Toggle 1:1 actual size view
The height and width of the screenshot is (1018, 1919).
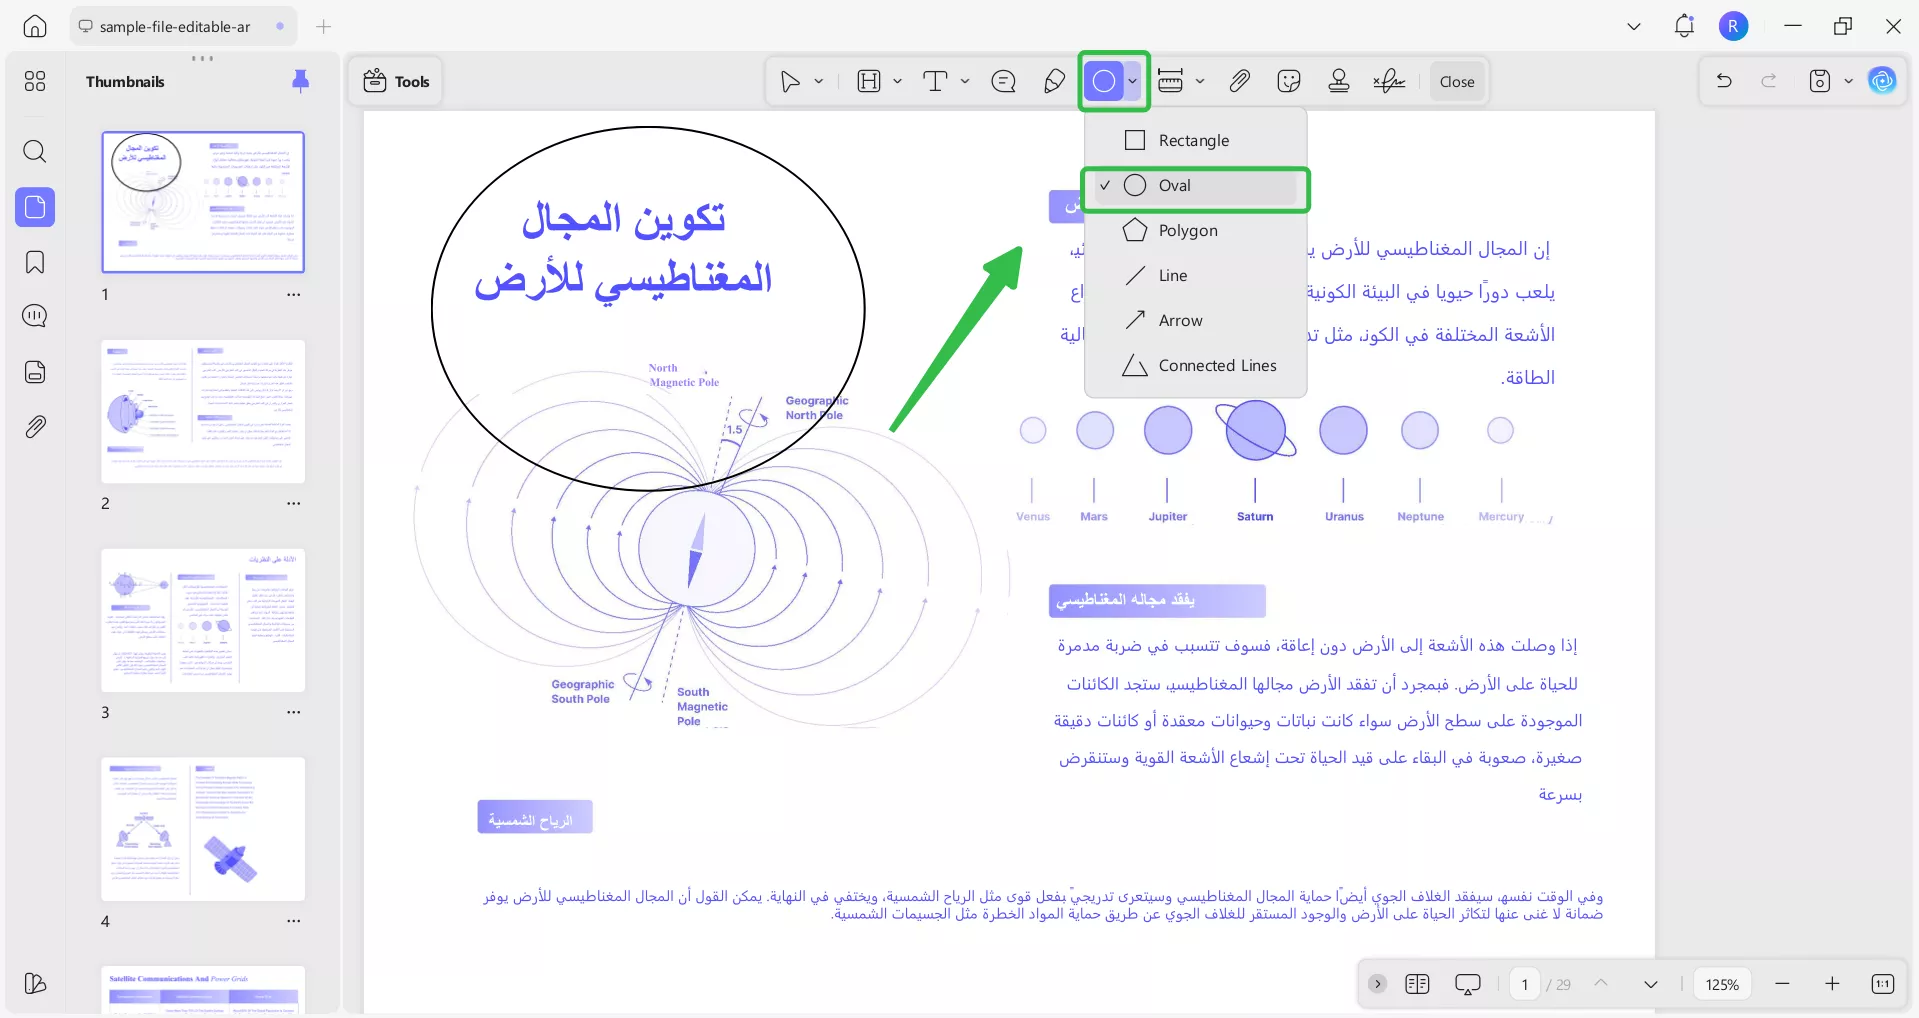pyautogui.click(x=1884, y=984)
